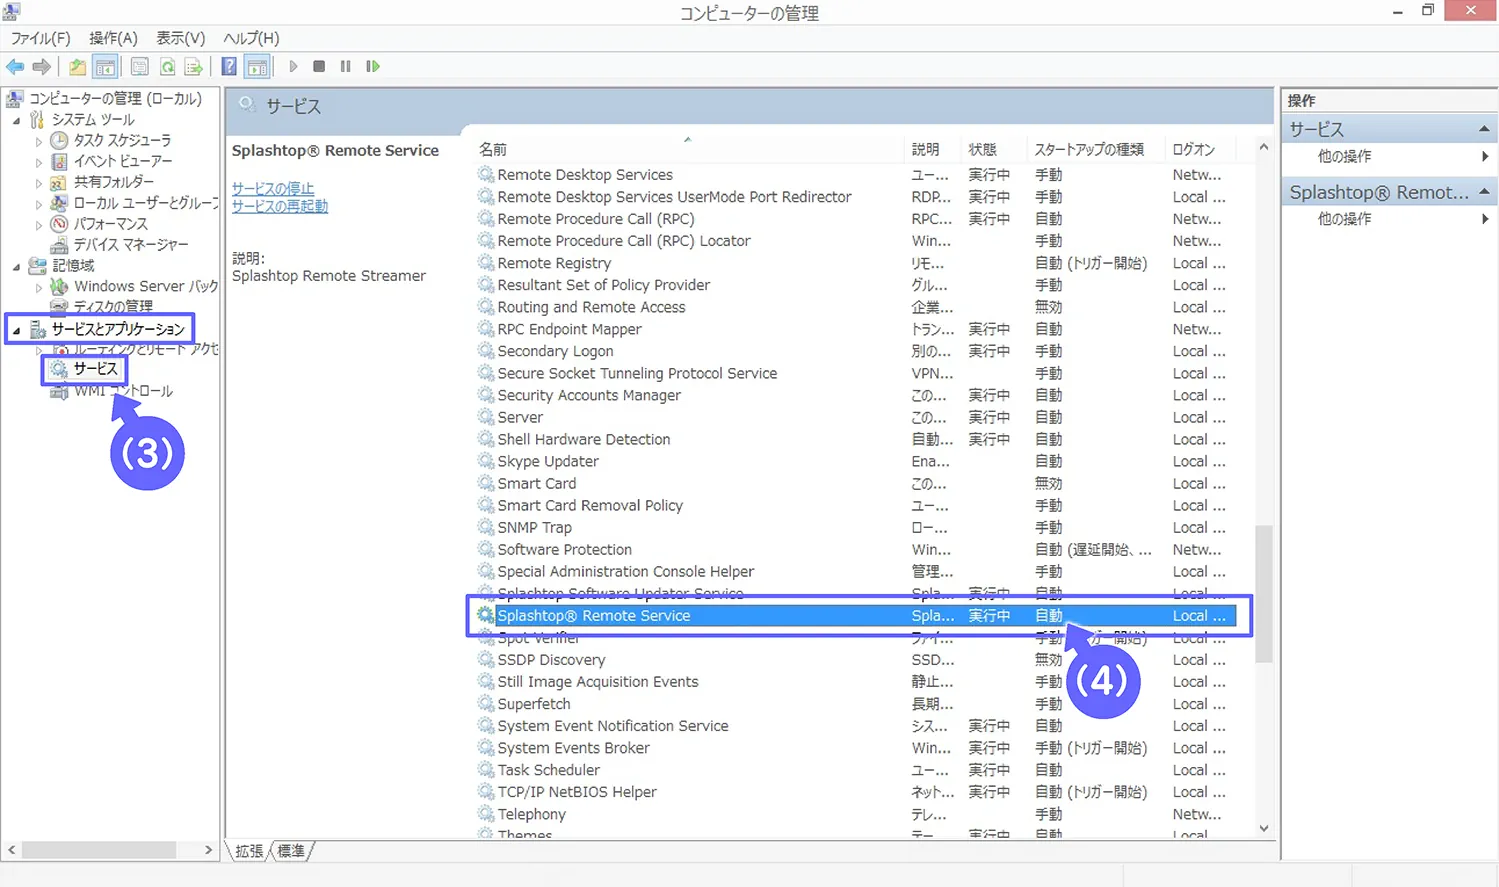The width and height of the screenshot is (1499, 887).
Task: Click the Properties toolbar icon
Action: [137, 66]
